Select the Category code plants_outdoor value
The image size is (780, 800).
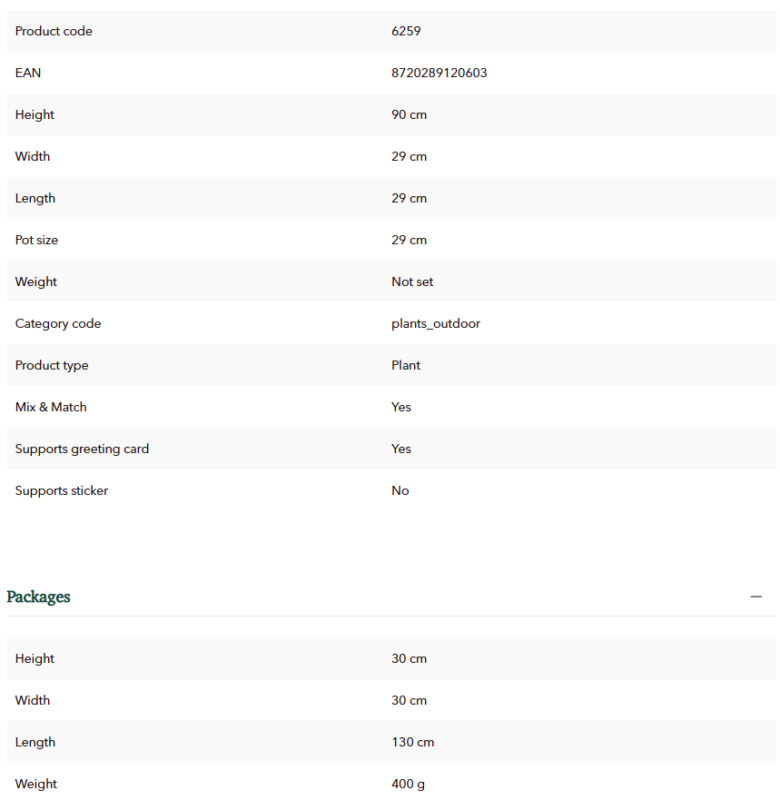435,324
